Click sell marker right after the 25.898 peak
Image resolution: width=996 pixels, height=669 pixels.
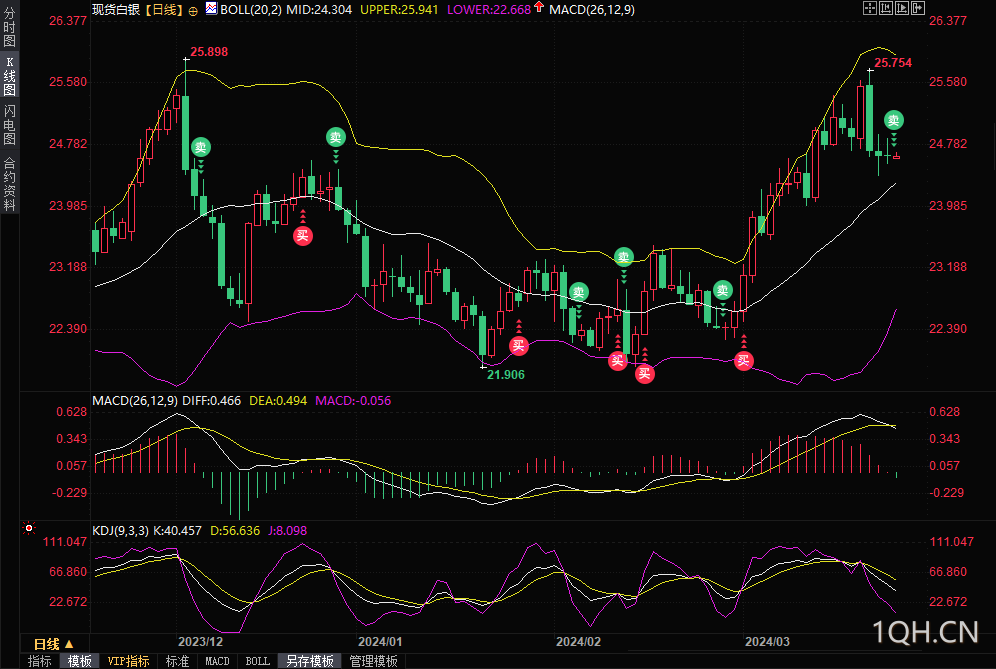(201, 147)
